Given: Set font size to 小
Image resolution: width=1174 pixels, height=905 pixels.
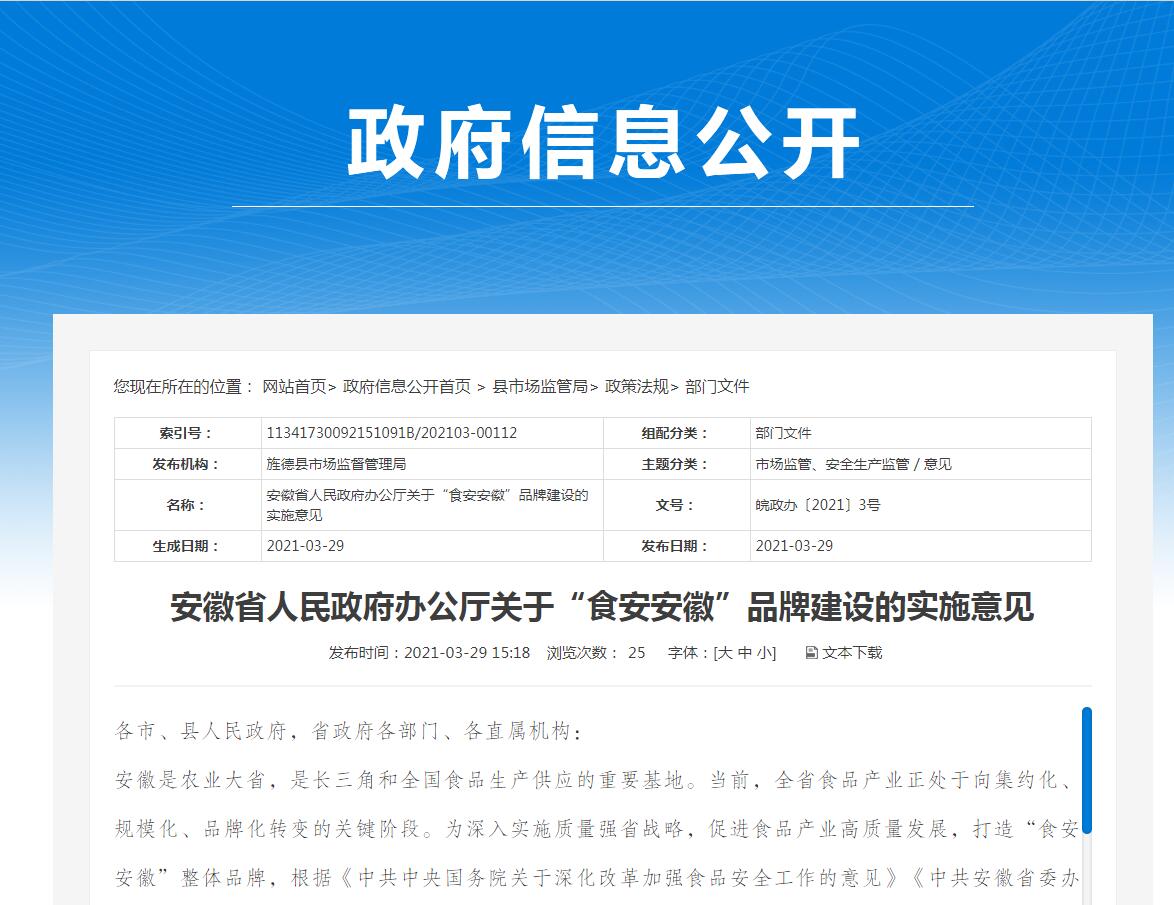Looking at the screenshot, I should tap(764, 653).
